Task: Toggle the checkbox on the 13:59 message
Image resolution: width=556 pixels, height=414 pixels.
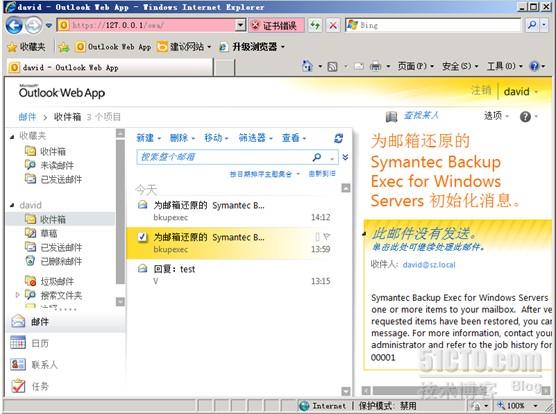Action: point(142,237)
